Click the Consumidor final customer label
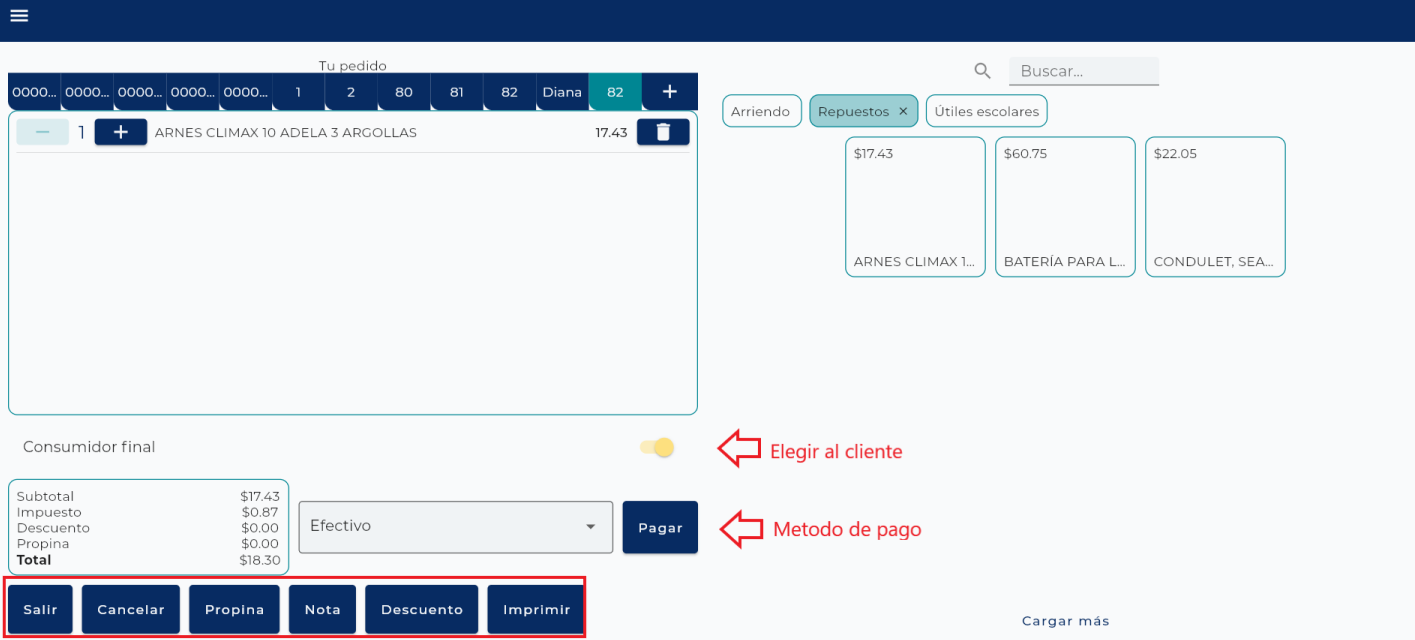The image size is (1415, 640). (x=89, y=447)
